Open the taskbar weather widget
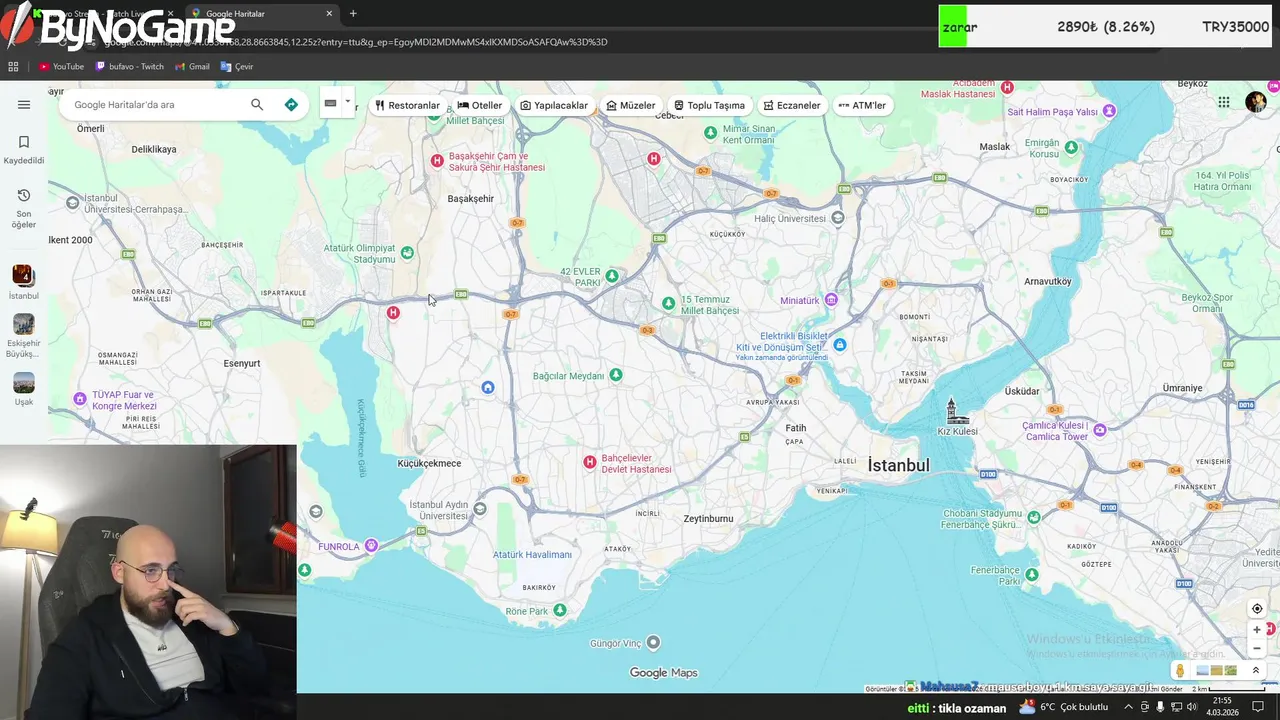The image size is (1280, 720). [1063, 707]
